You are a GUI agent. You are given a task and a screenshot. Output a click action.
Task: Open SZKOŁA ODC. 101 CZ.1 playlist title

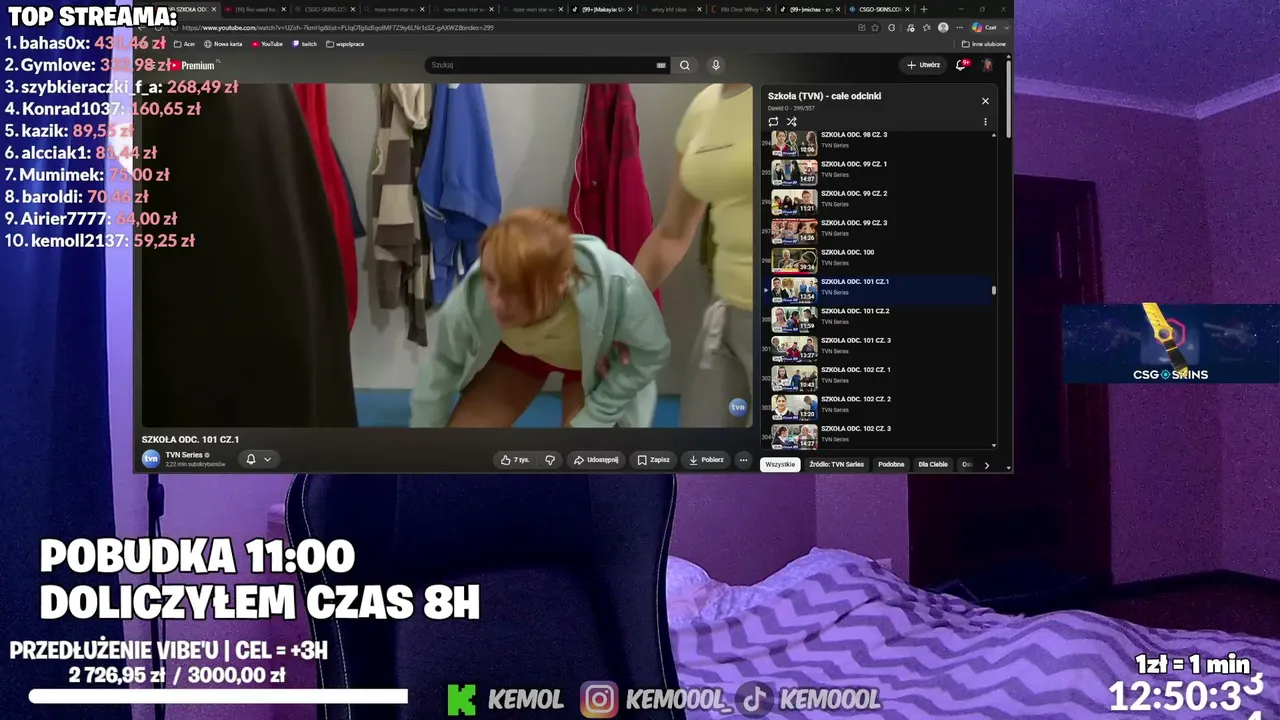pos(855,282)
